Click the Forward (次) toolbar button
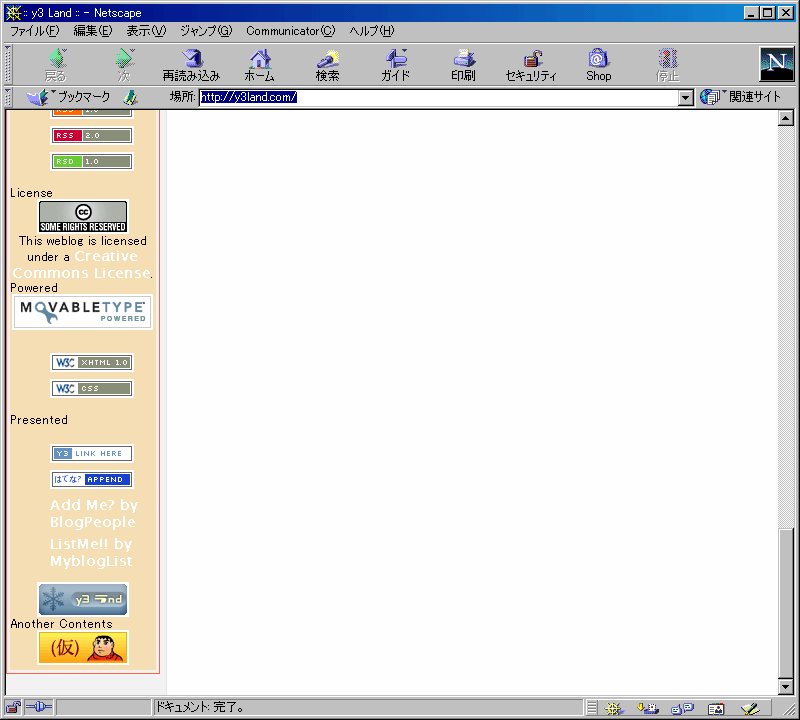The height and width of the screenshot is (720, 800). (124, 65)
